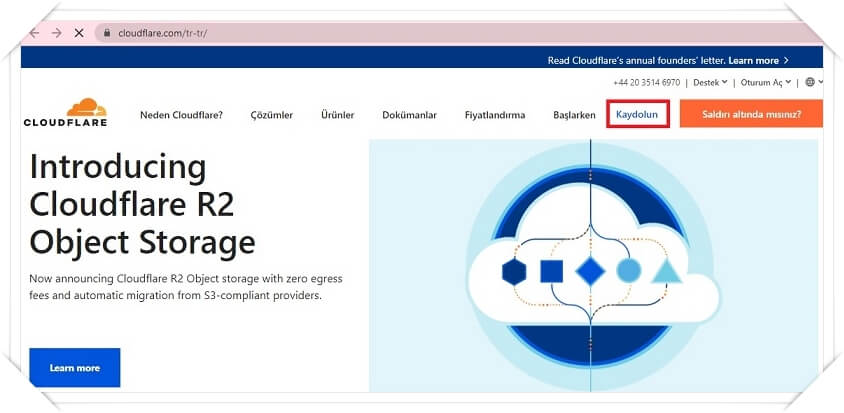Open the Dokümanlar menu item
Viewport: 844px width, 413px height.
(x=410, y=115)
